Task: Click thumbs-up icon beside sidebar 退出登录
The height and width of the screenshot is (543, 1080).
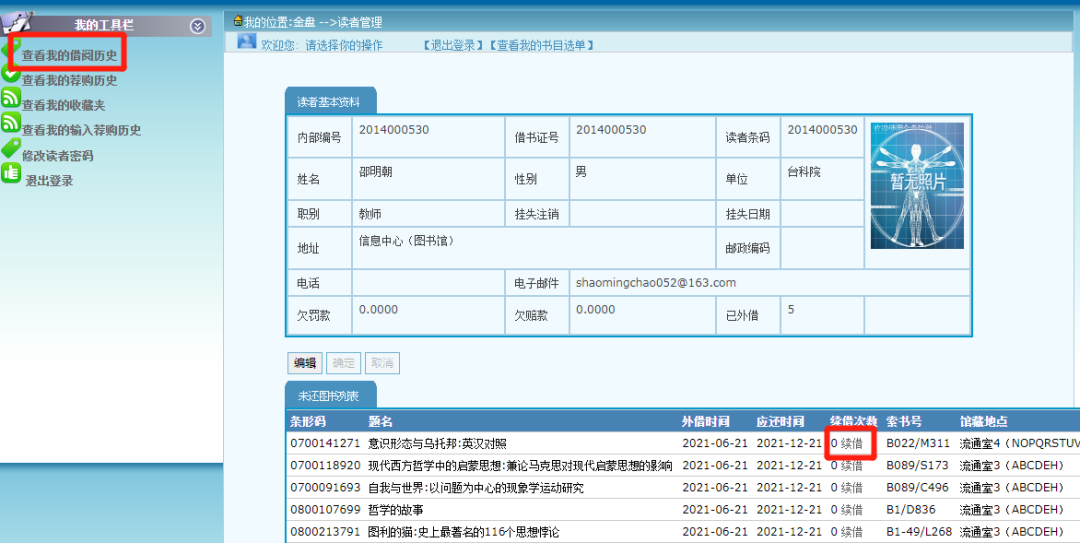Action: 10,173
